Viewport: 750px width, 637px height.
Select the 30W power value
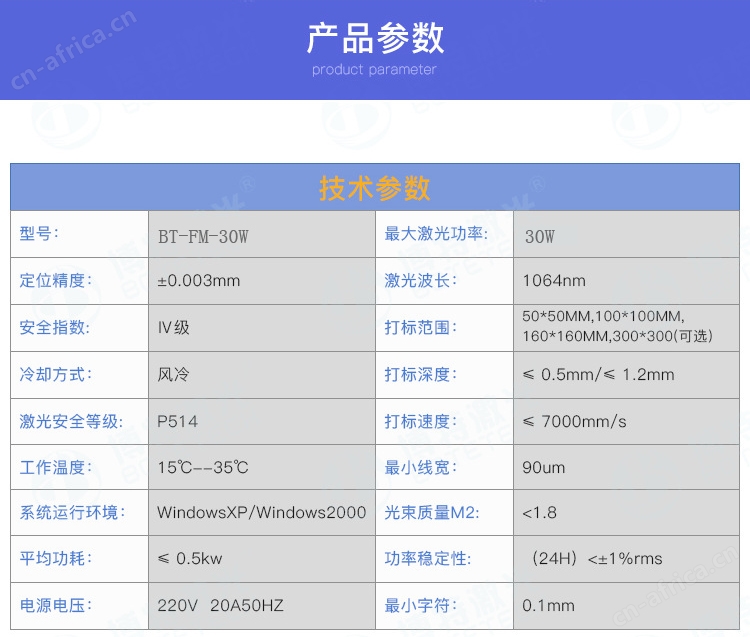click(x=540, y=237)
